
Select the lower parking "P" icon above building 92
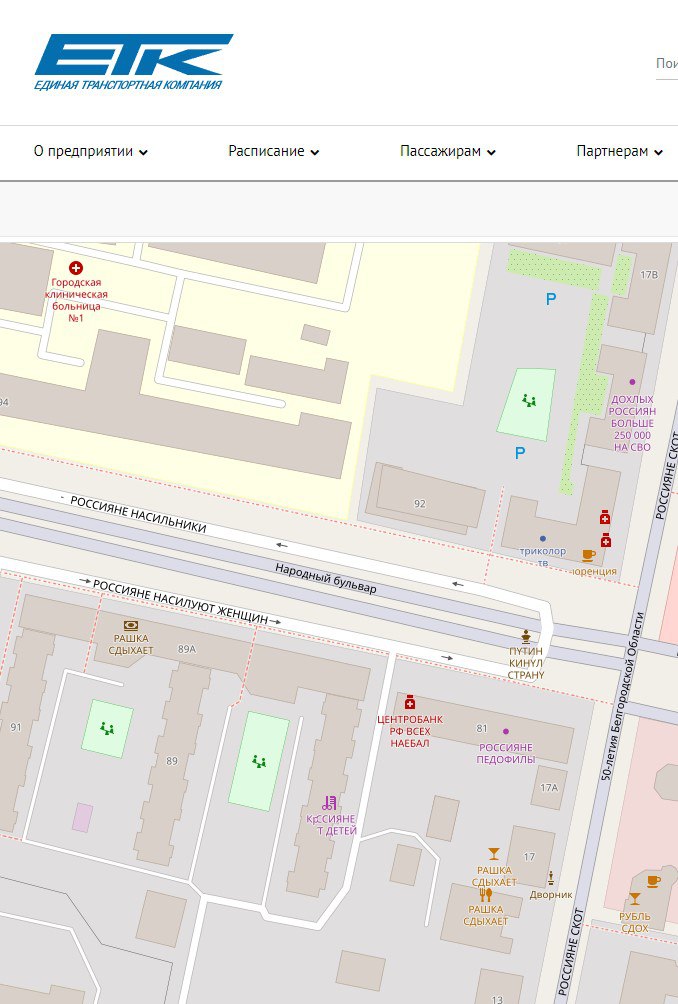pos(519,453)
